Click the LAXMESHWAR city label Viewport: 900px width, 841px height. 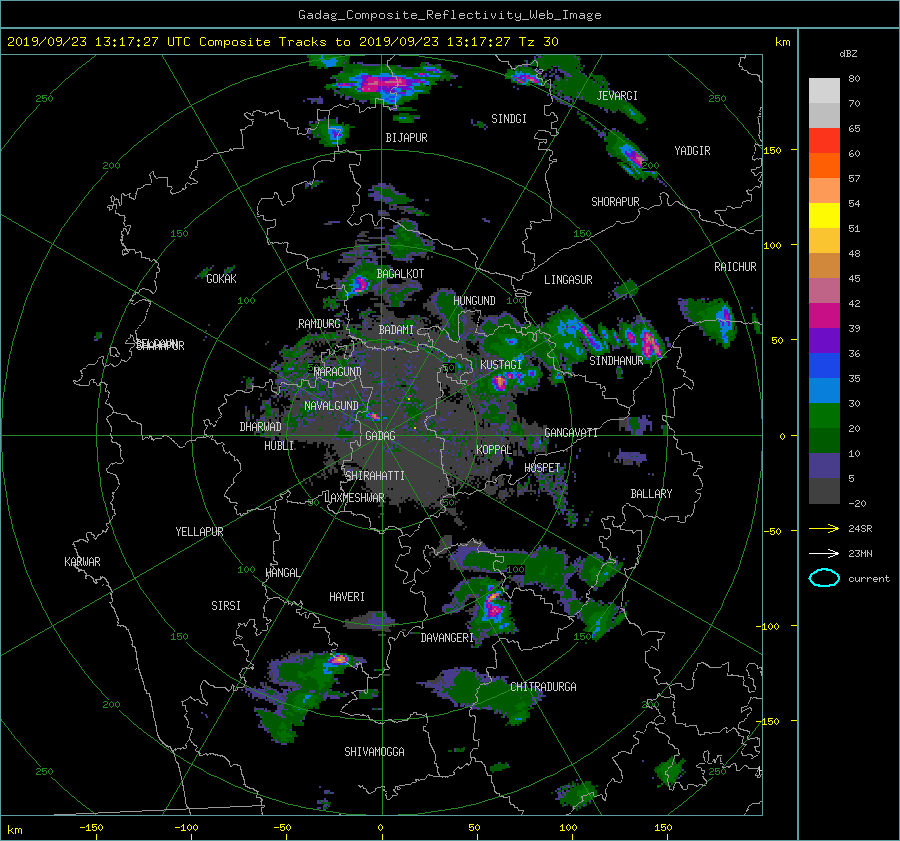(x=354, y=498)
